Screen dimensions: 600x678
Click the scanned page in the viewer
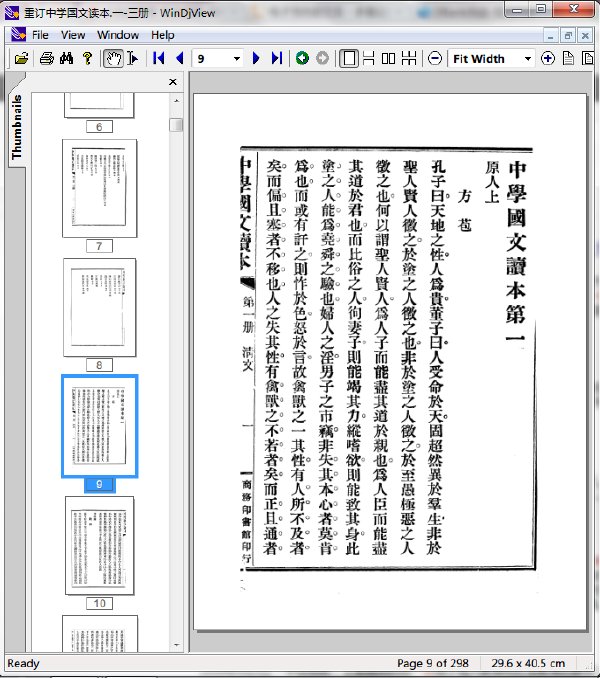click(390, 361)
